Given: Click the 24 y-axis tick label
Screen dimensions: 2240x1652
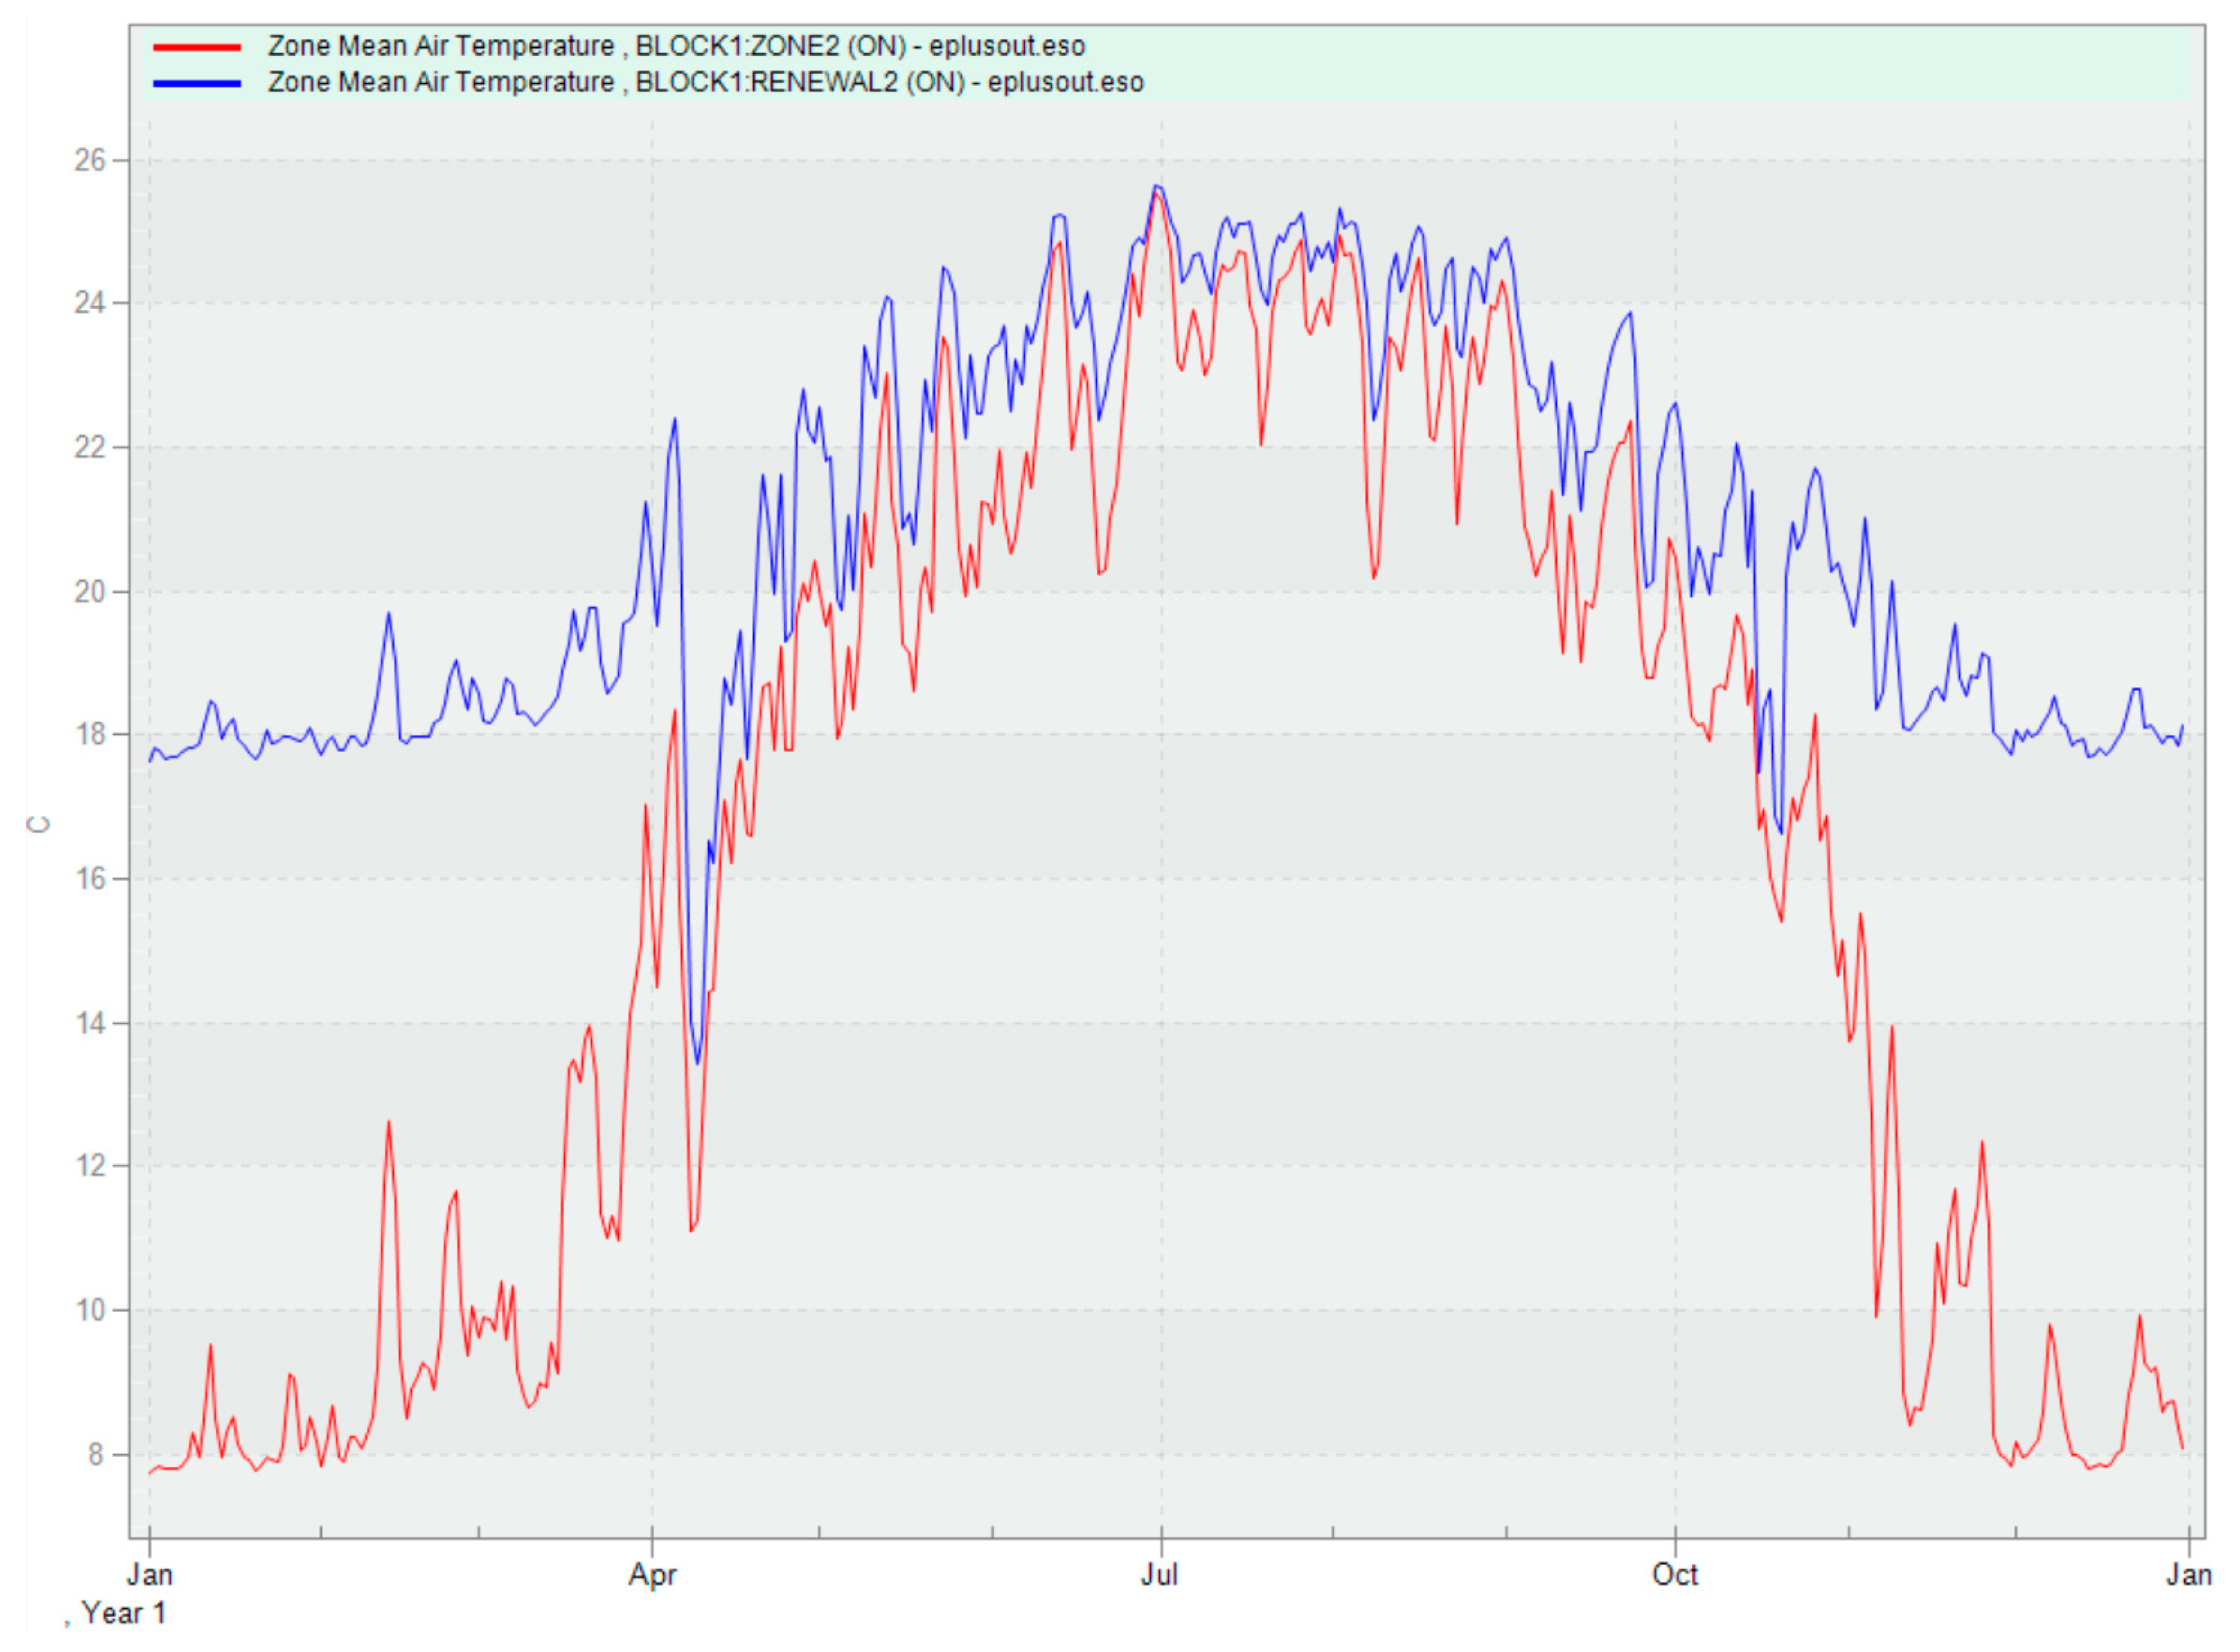Looking at the screenshot, I should pos(89,303).
